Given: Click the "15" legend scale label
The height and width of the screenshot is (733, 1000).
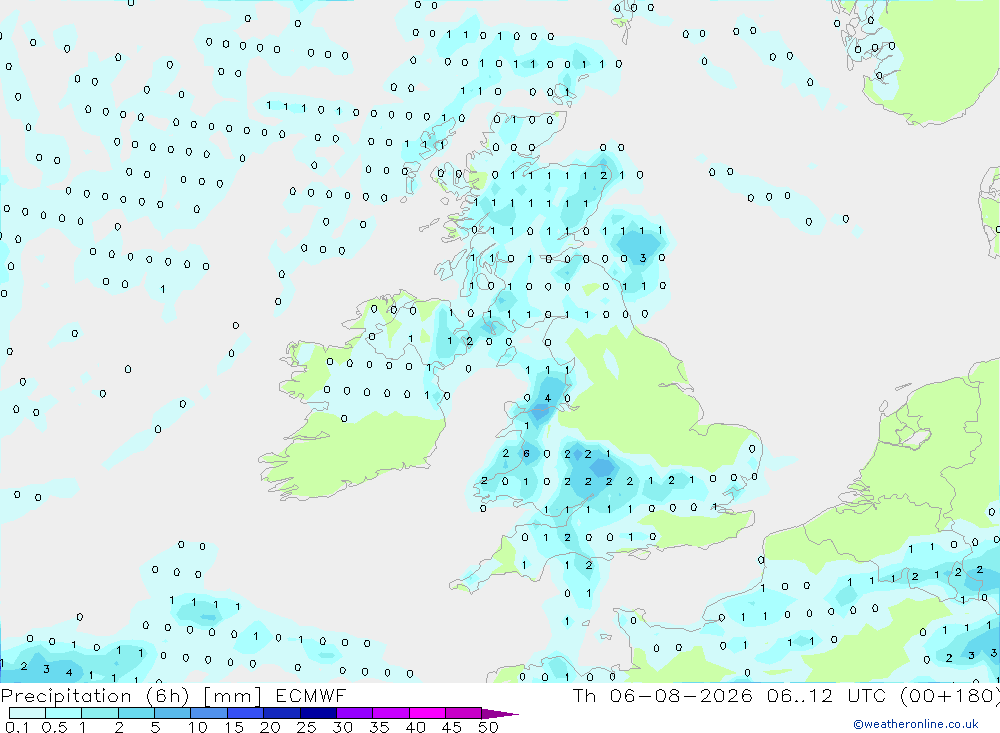Looking at the screenshot, I should pyautogui.click(x=234, y=727).
